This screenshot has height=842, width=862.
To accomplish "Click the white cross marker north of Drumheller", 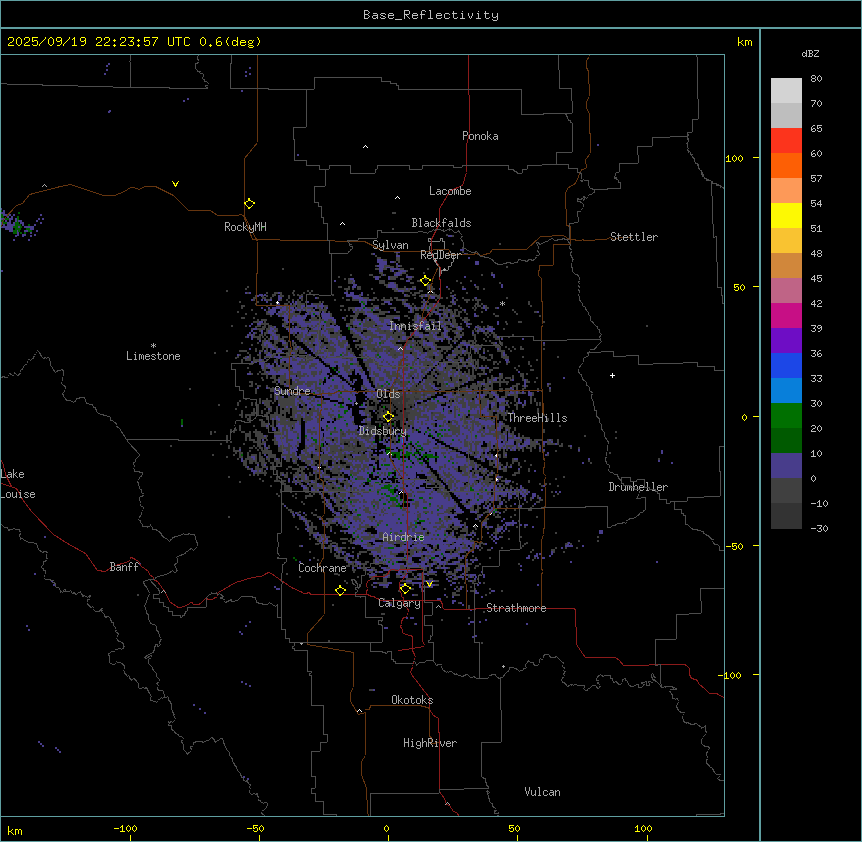I will (613, 375).
